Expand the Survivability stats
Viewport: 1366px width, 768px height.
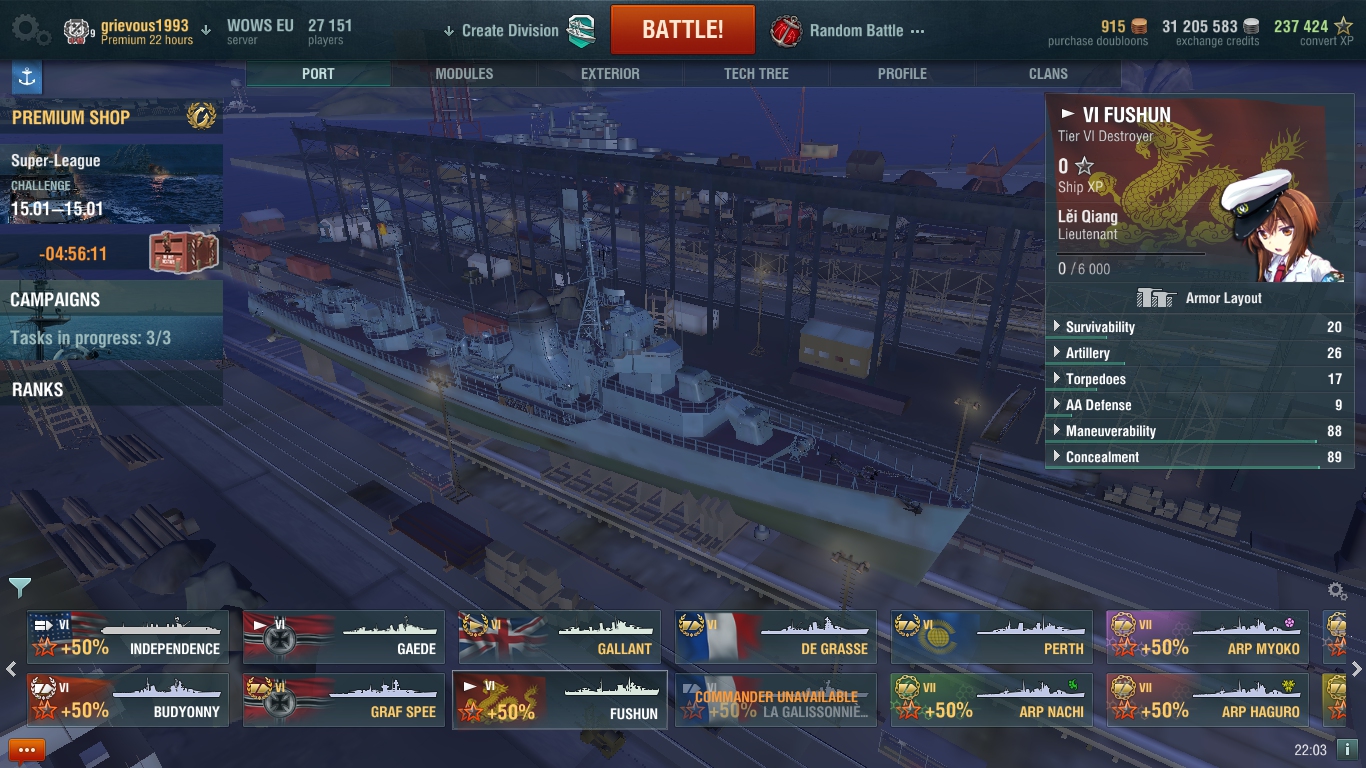click(x=1197, y=327)
